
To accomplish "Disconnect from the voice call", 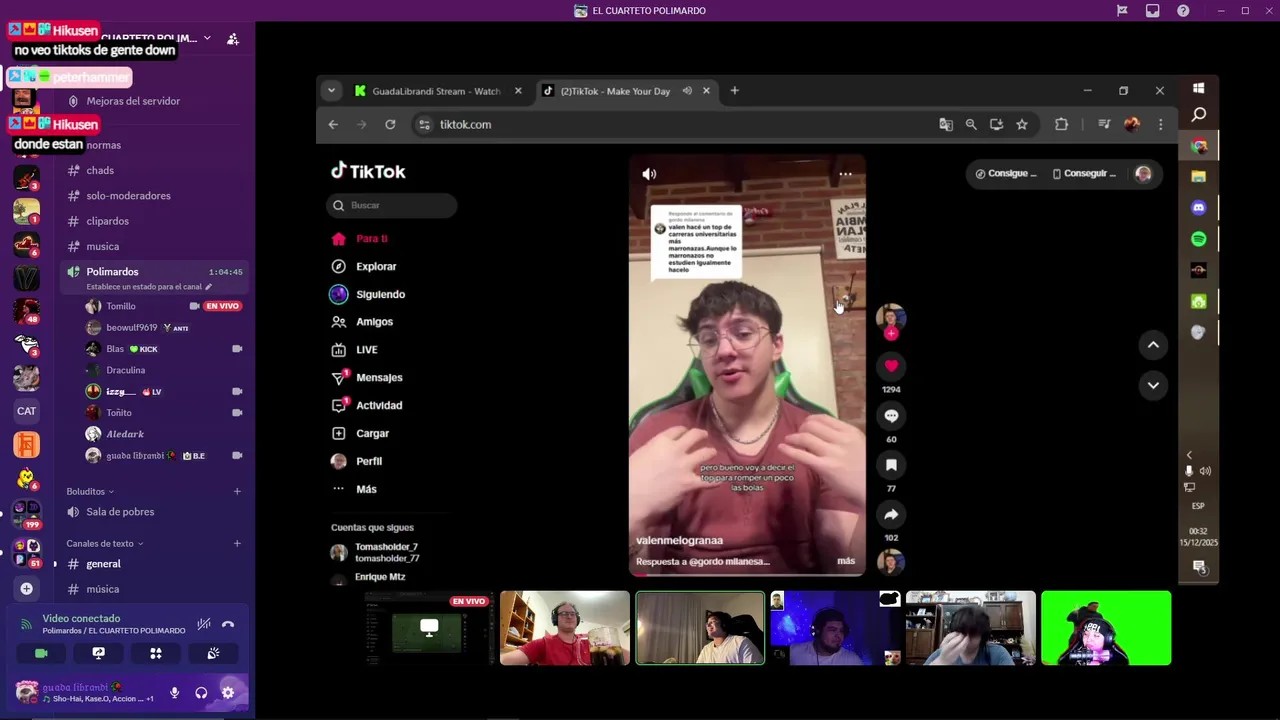I will coord(228,625).
